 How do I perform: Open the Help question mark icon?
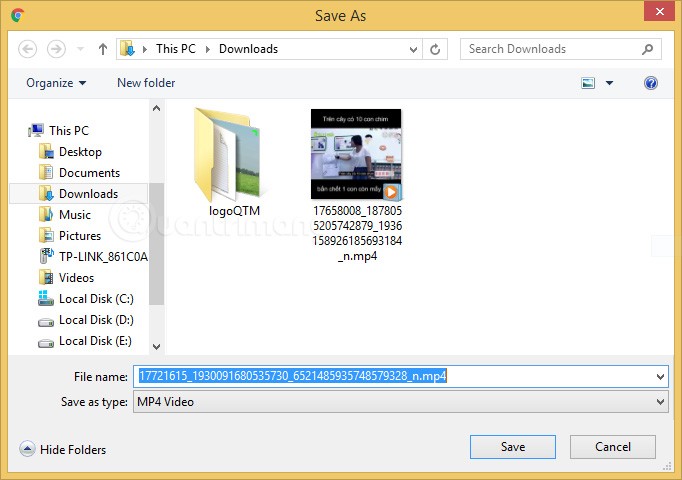(651, 83)
